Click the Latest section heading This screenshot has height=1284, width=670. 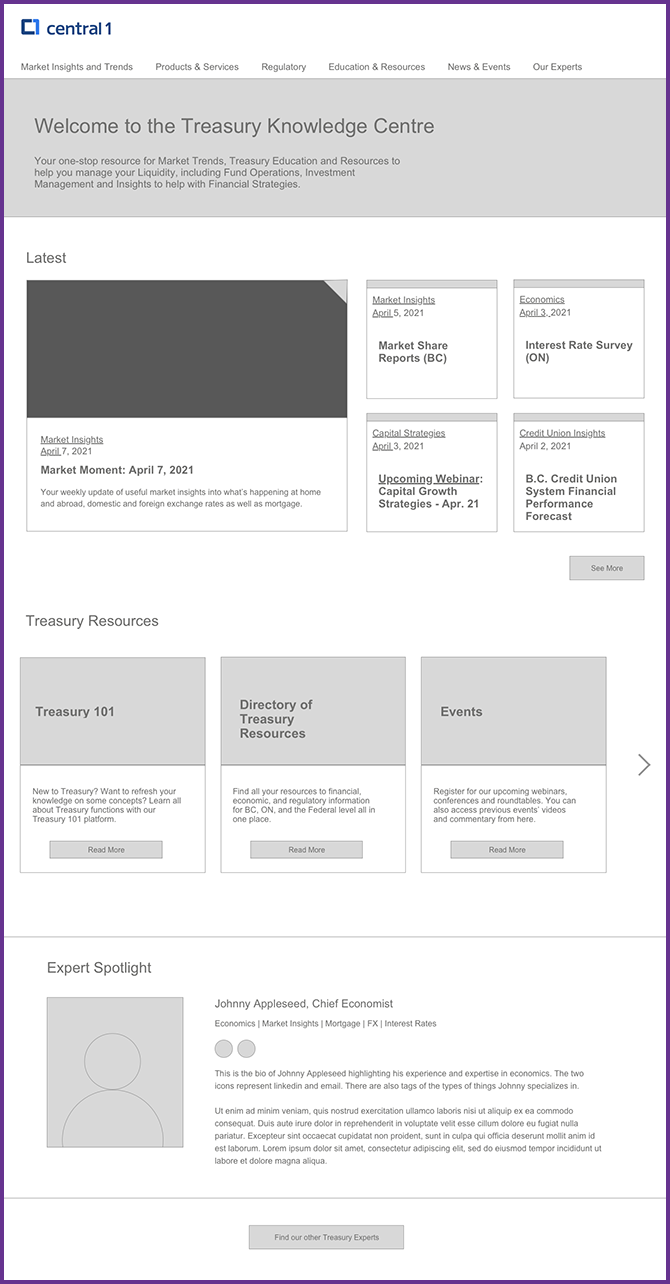click(46, 258)
